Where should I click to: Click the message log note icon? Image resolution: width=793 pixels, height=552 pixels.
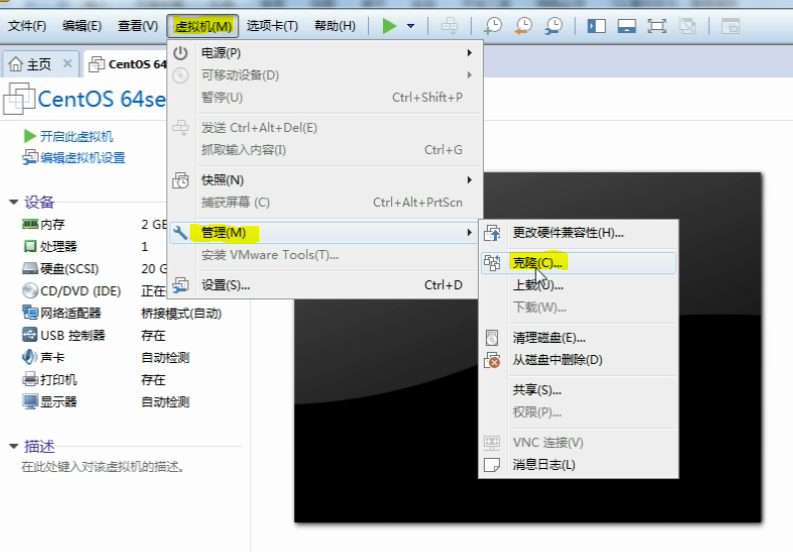point(492,465)
